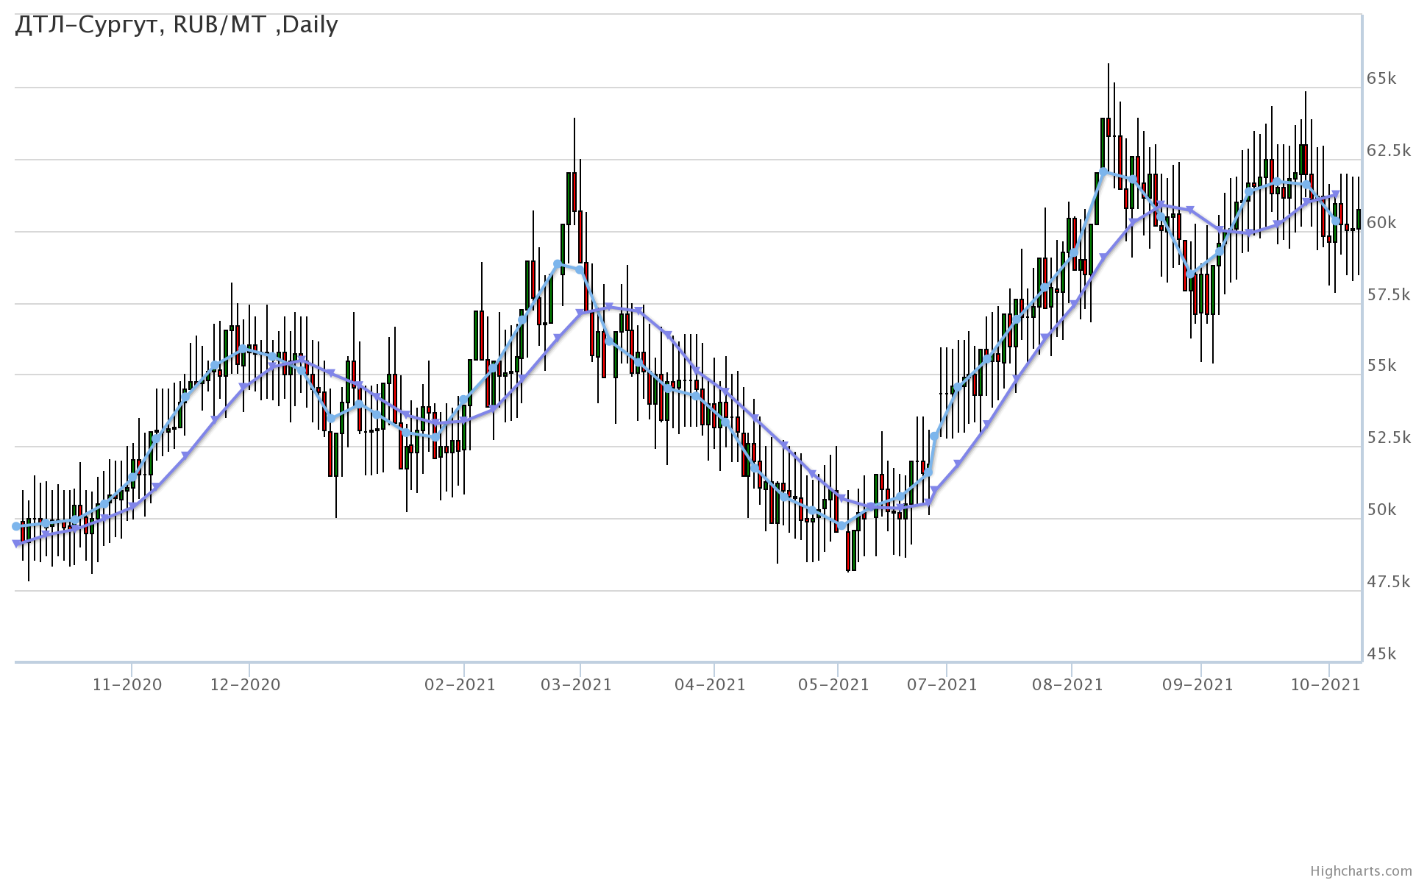Click the 65k price axis label
This screenshot has height=883, width=1427.
[1381, 79]
